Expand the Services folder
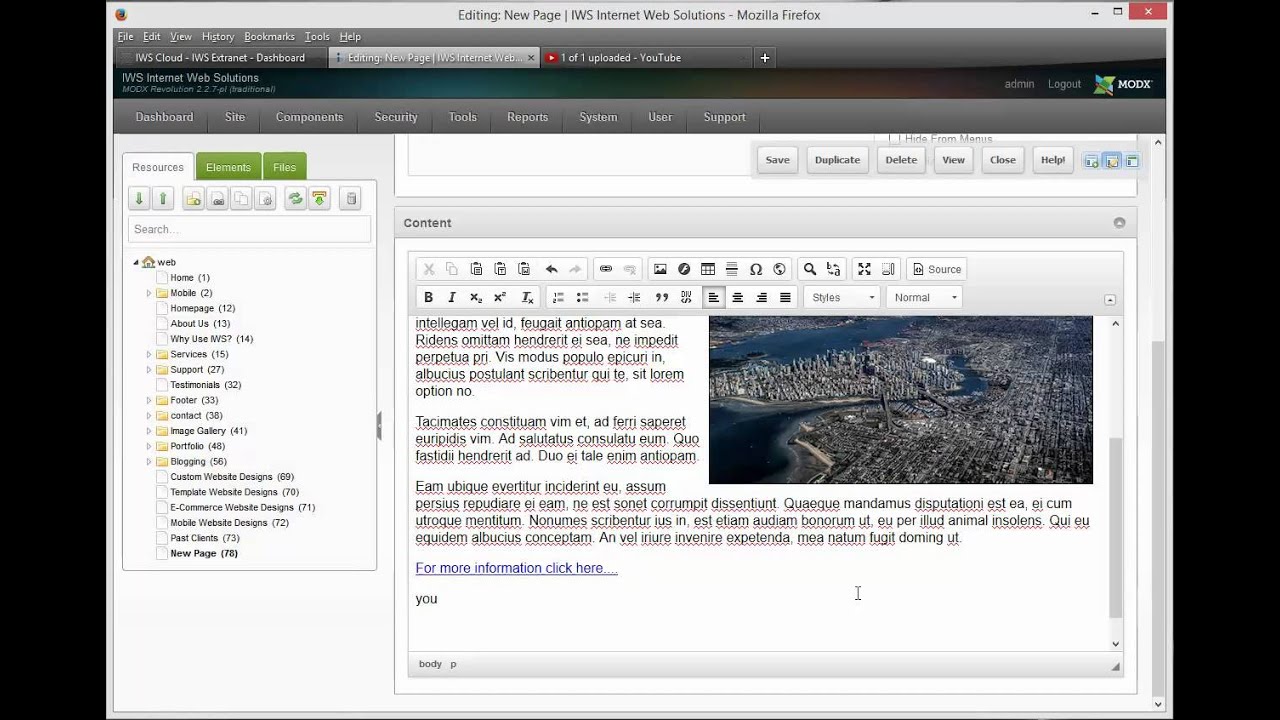The width and height of the screenshot is (1280, 720). (x=149, y=354)
